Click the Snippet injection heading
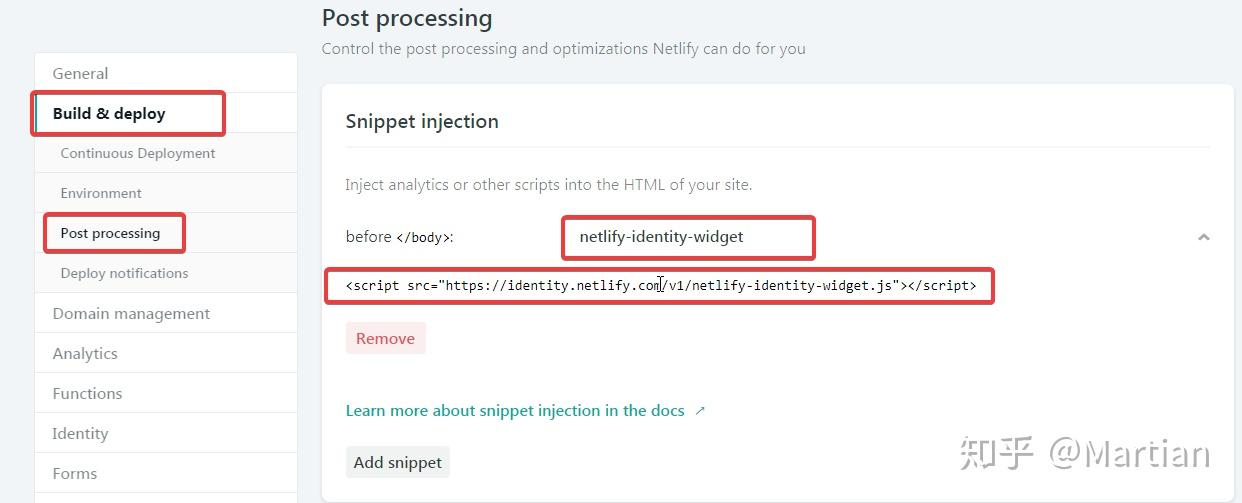 pos(422,121)
